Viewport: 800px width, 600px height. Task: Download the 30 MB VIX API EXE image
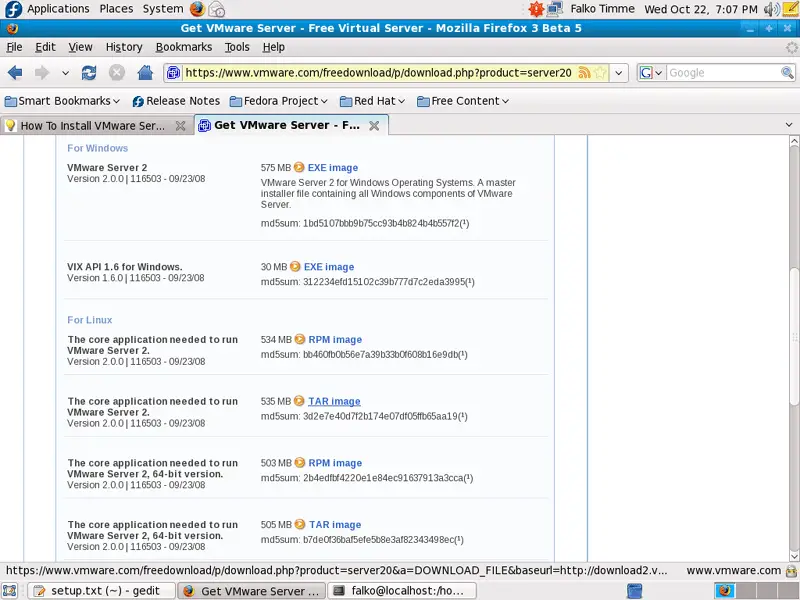(329, 267)
